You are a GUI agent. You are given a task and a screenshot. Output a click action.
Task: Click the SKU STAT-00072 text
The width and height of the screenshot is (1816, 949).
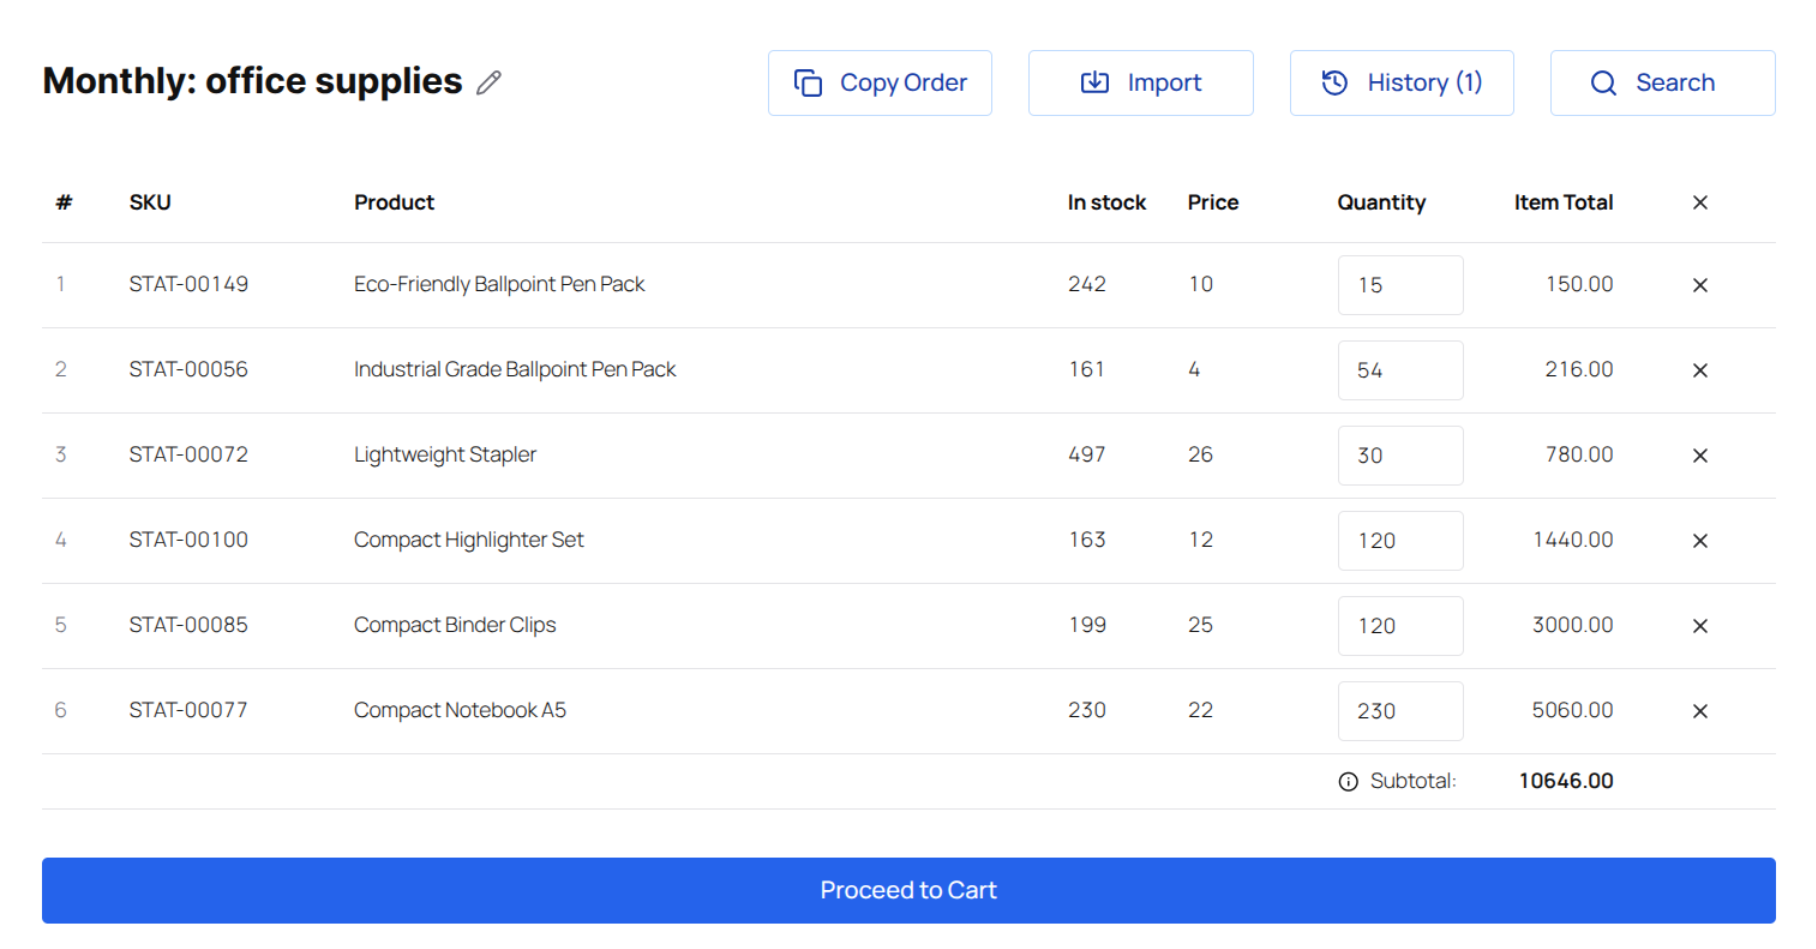(x=189, y=455)
